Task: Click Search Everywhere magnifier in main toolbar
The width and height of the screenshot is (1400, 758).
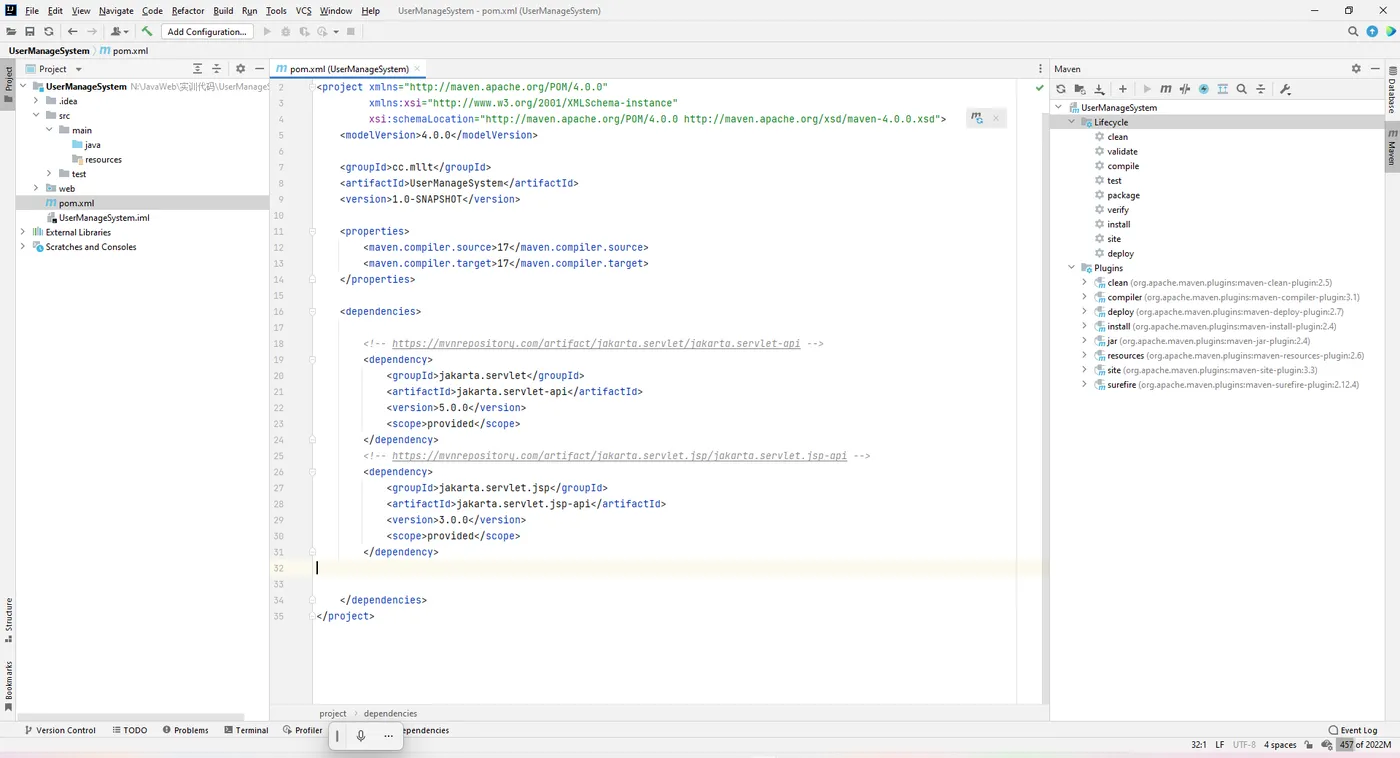Action: click(x=1353, y=32)
